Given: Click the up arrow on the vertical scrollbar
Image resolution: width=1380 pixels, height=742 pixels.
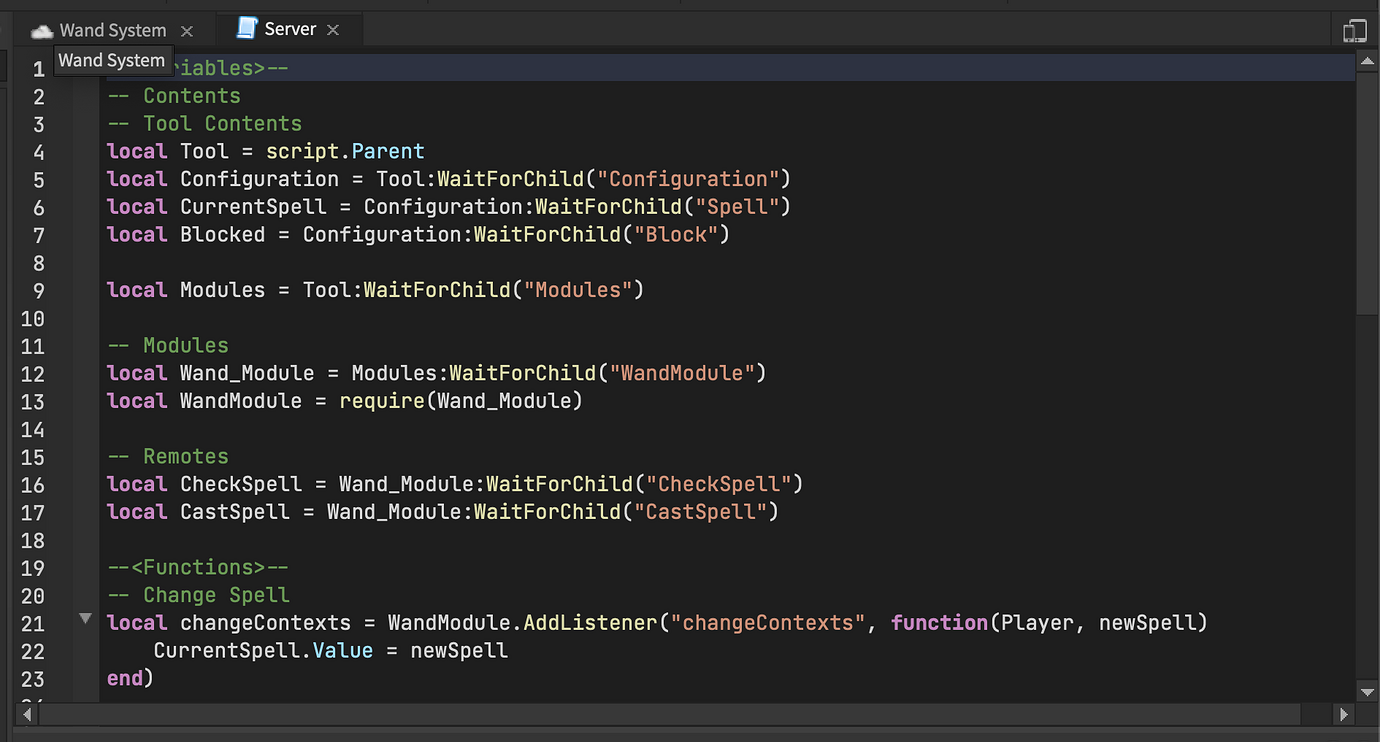Looking at the screenshot, I should pyautogui.click(x=1367, y=61).
